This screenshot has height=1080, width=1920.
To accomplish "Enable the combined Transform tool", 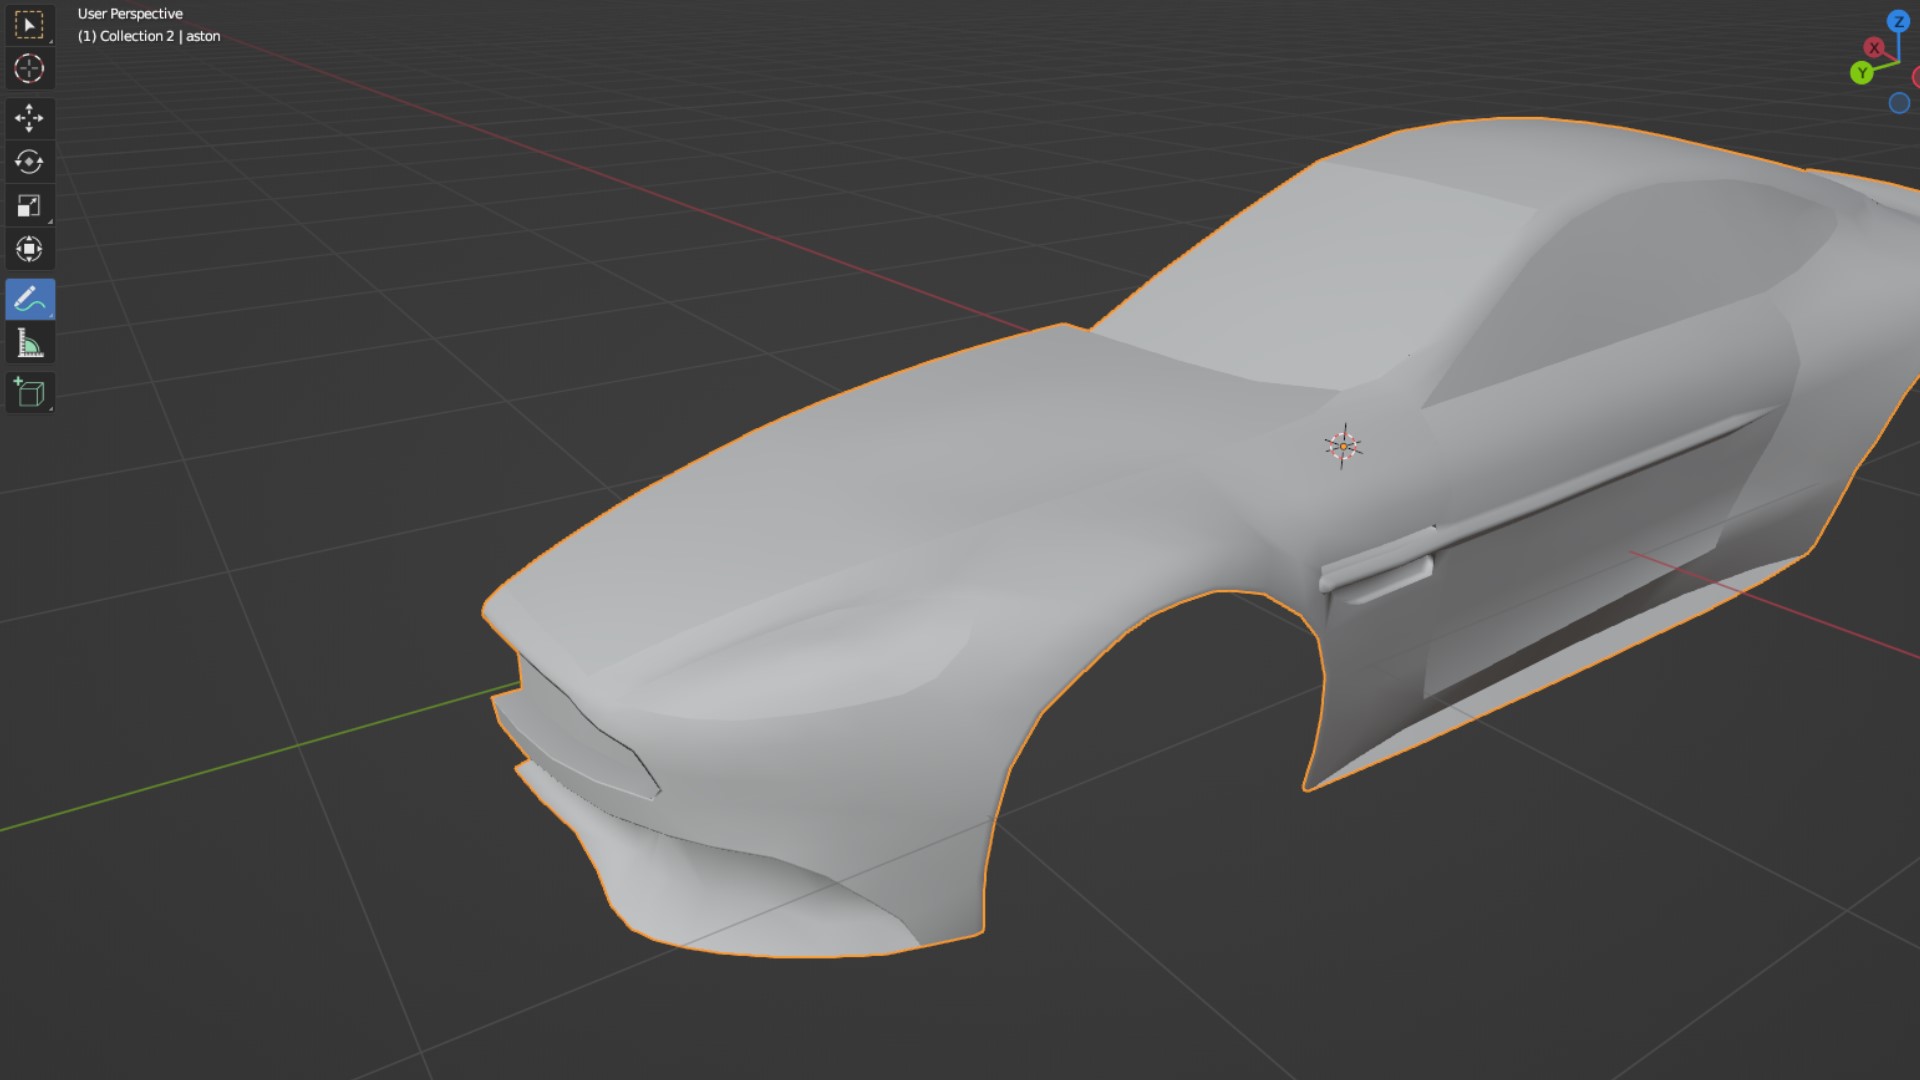I will [29, 249].
